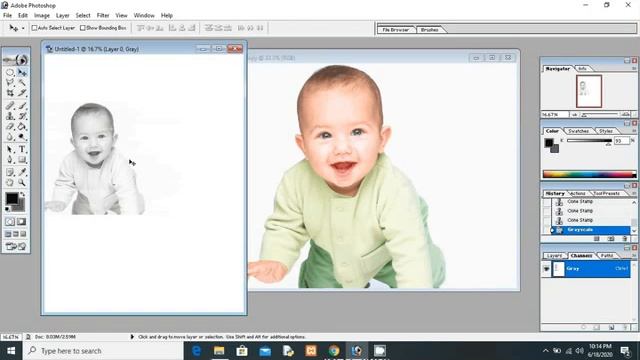Select the Blur tool

click(10, 137)
